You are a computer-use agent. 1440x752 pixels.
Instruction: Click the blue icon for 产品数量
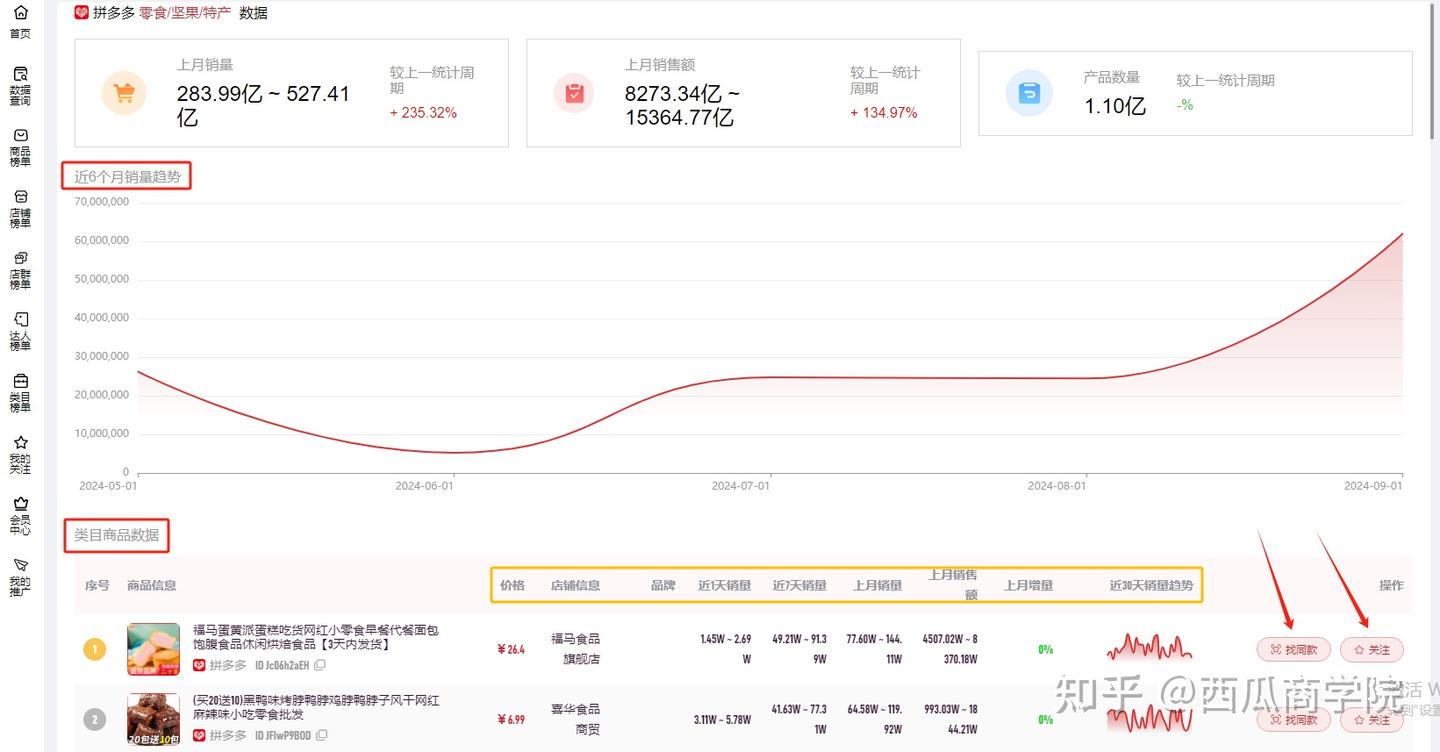(x=1029, y=93)
